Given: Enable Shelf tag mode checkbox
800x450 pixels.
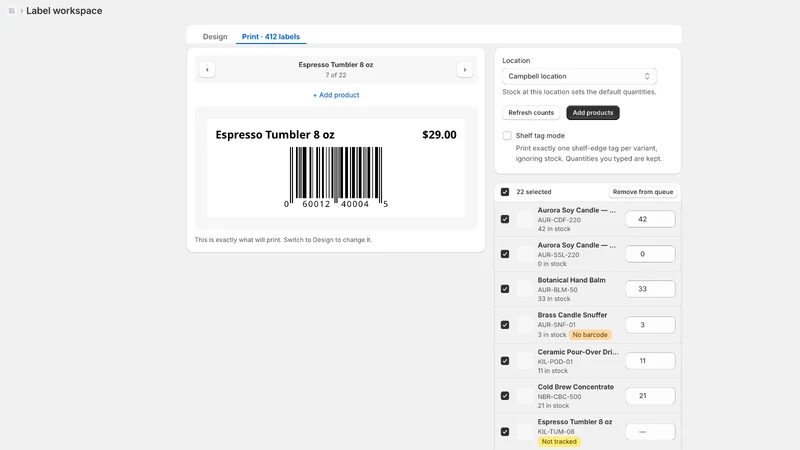Looking at the screenshot, I should pyautogui.click(x=507, y=136).
